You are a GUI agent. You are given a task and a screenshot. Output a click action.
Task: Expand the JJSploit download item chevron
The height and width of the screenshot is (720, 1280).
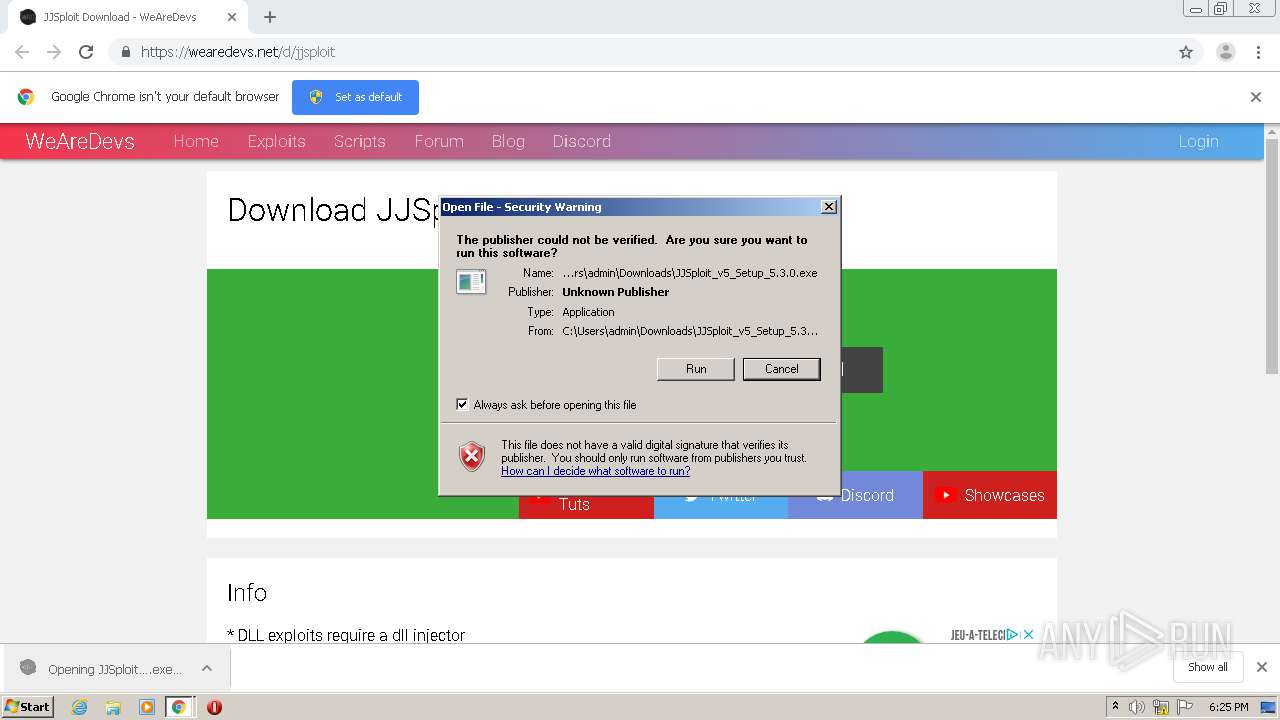206,668
